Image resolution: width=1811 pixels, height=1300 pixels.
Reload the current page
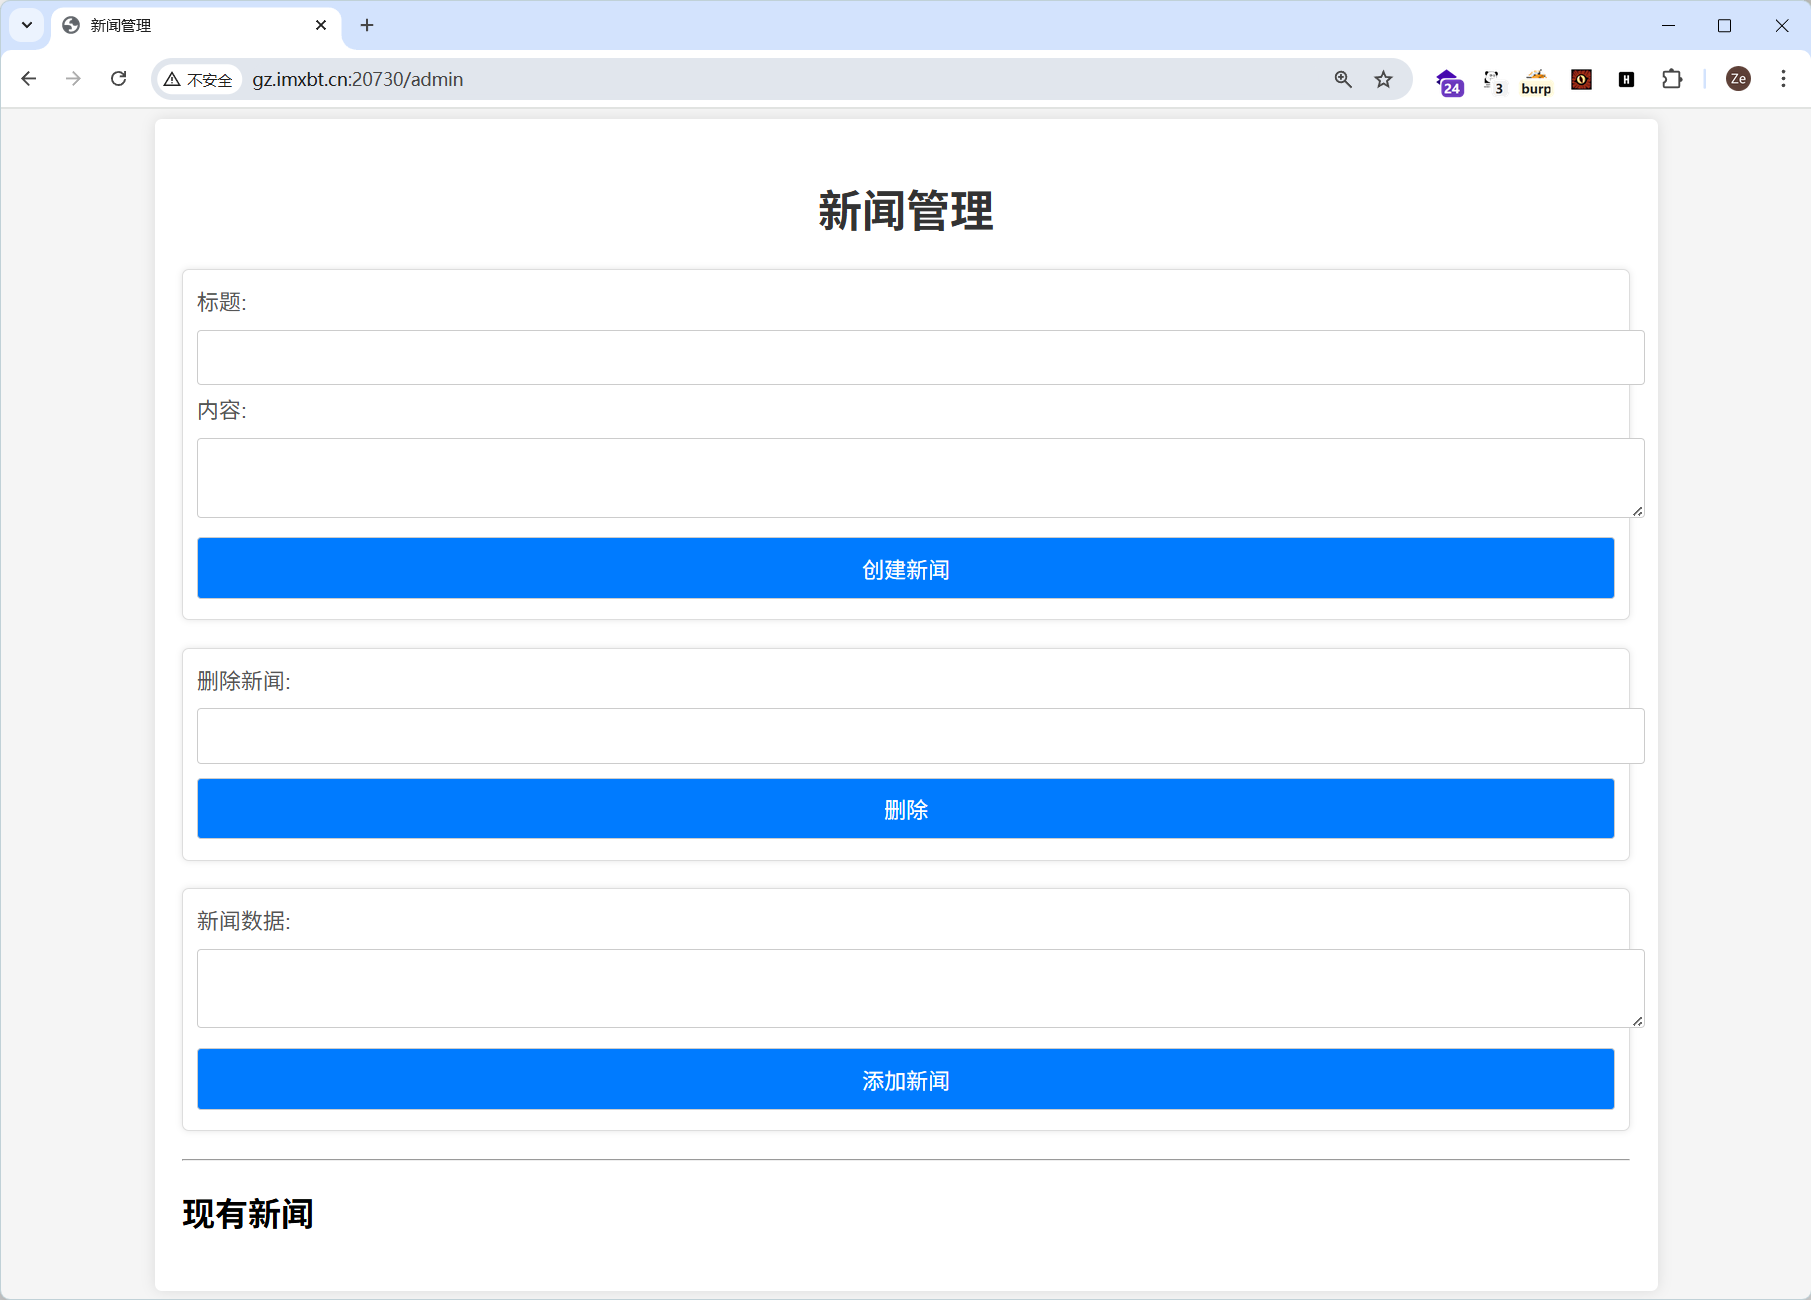[x=118, y=79]
